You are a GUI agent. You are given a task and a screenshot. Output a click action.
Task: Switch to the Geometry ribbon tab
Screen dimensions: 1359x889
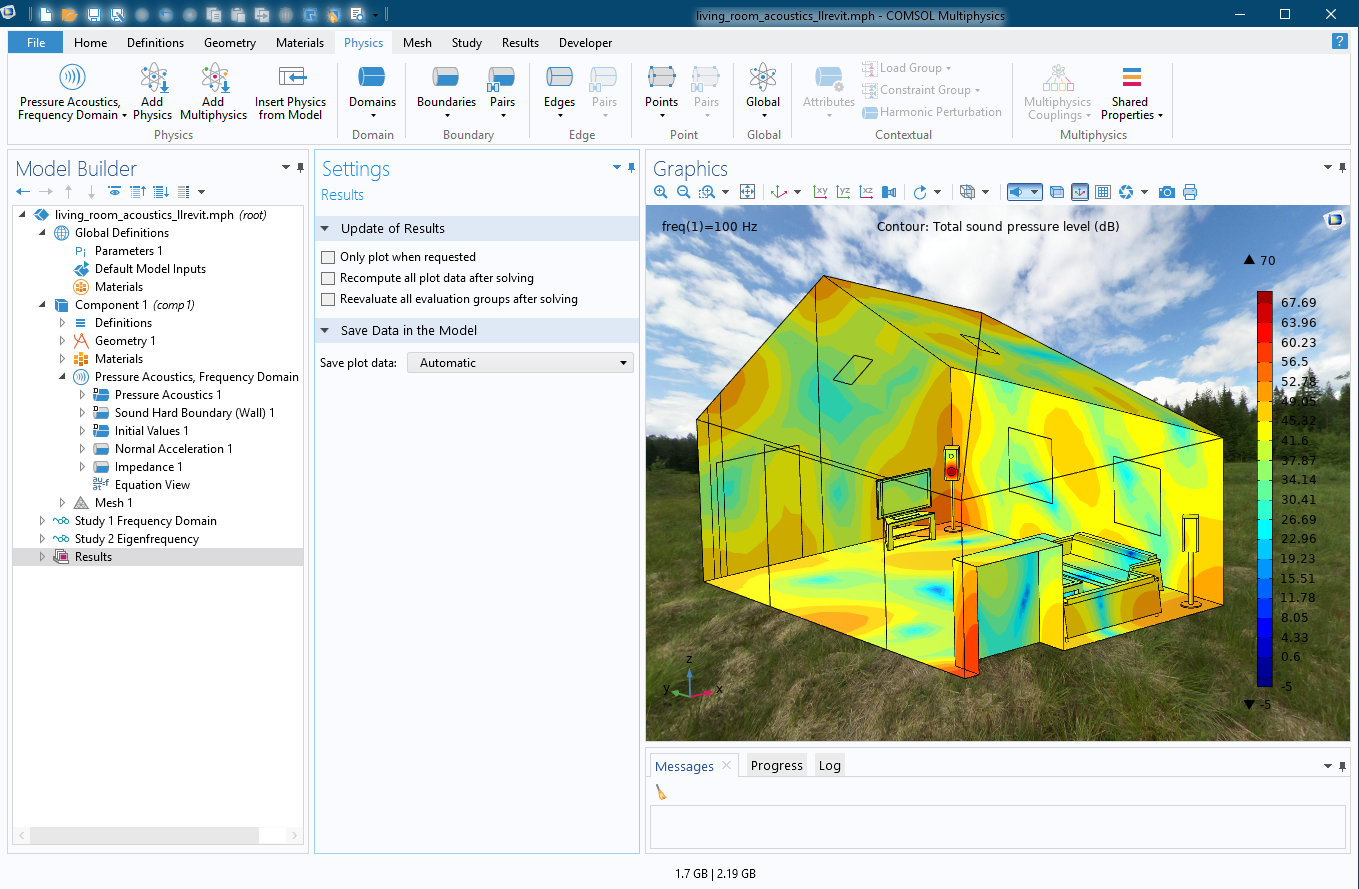[230, 43]
